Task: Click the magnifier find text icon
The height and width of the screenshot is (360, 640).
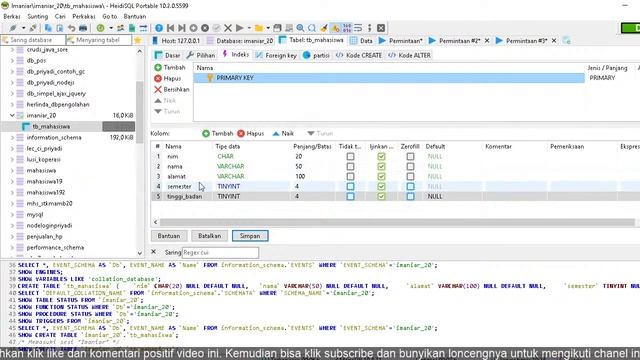Action: (300, 28)
